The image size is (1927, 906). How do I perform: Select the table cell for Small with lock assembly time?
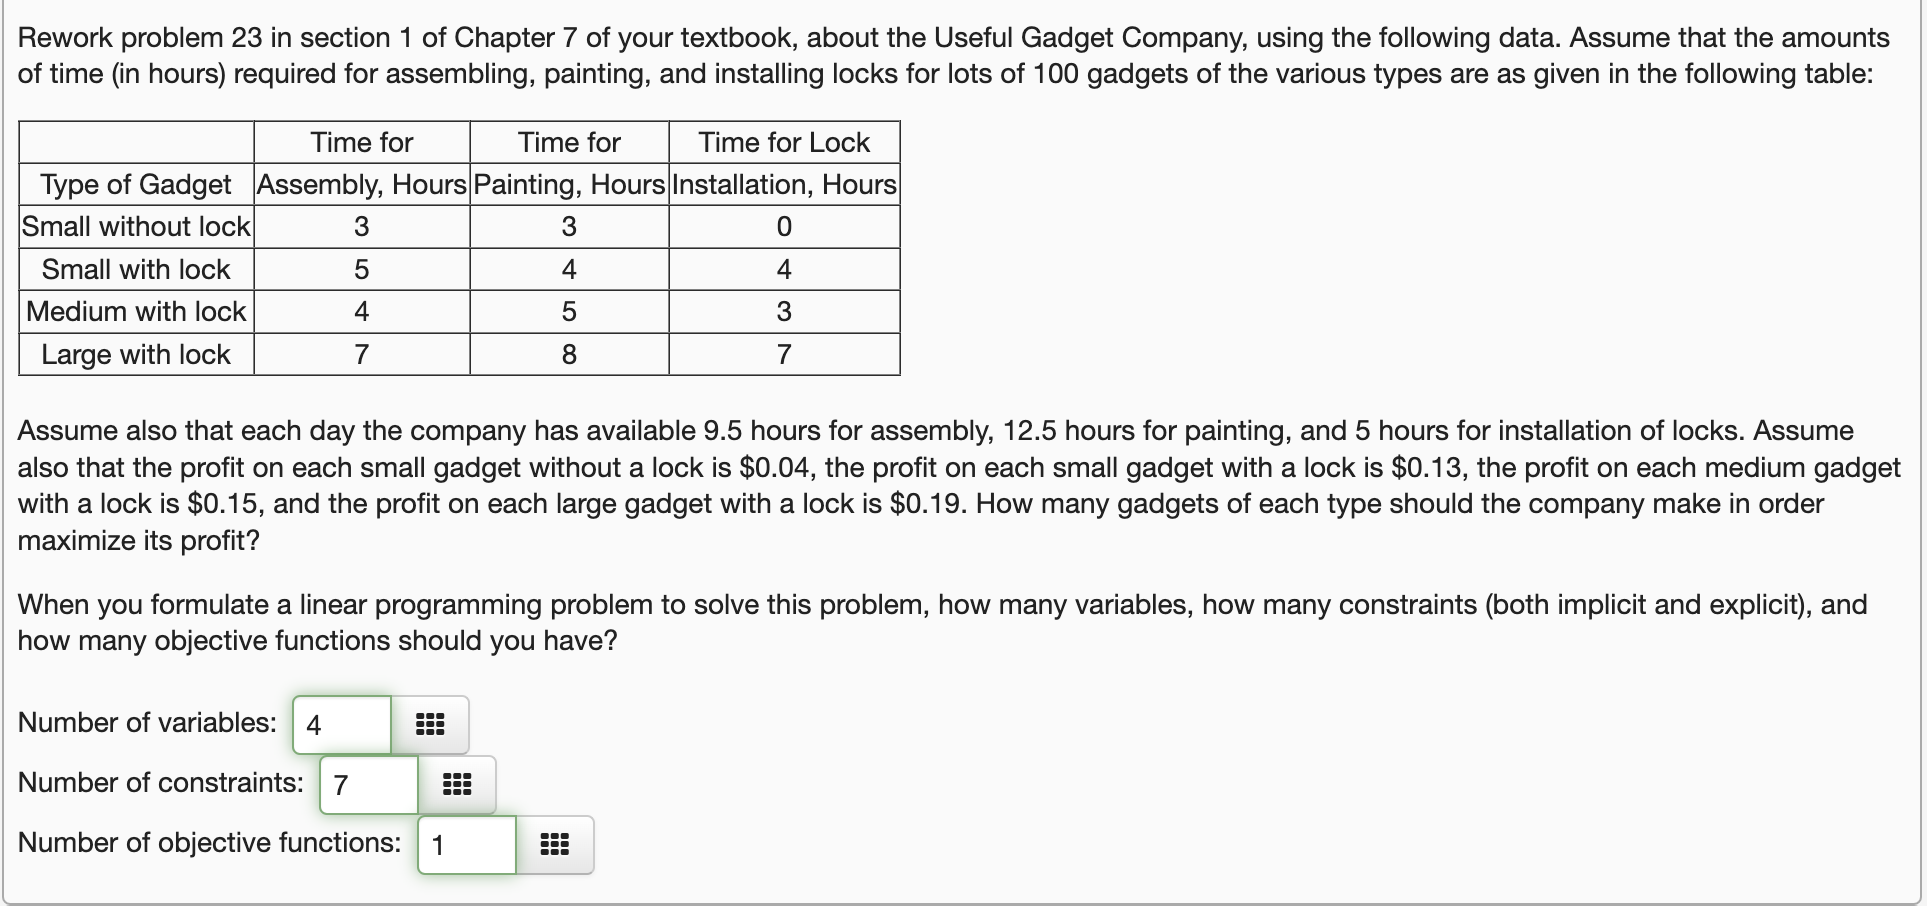(361, 269)
